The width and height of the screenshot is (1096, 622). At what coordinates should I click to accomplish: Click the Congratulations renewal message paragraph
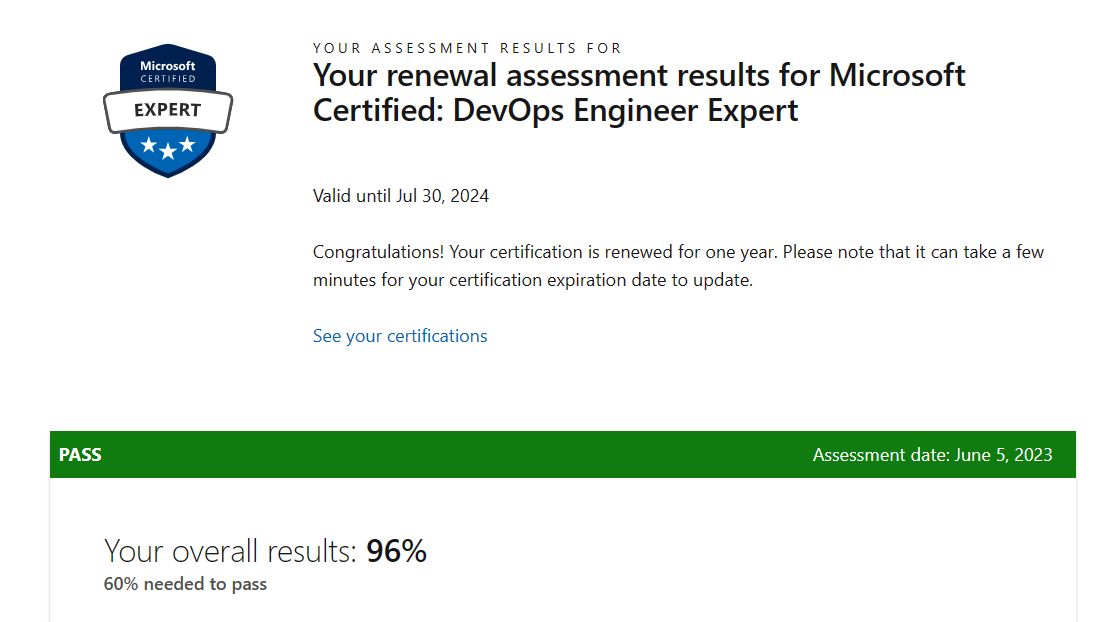coord(678,266)
